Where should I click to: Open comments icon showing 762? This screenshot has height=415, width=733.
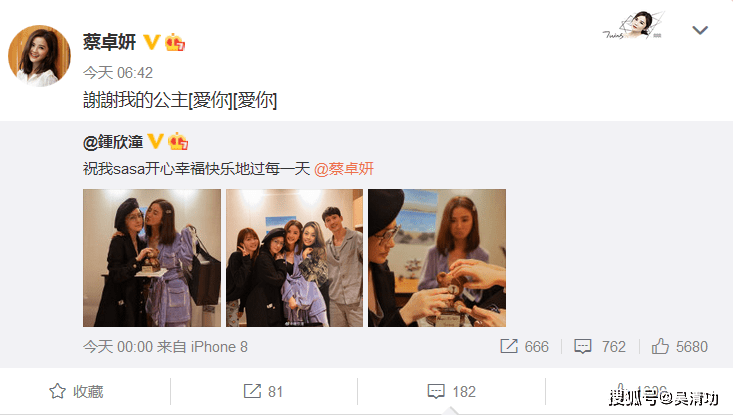click(582, 346)
